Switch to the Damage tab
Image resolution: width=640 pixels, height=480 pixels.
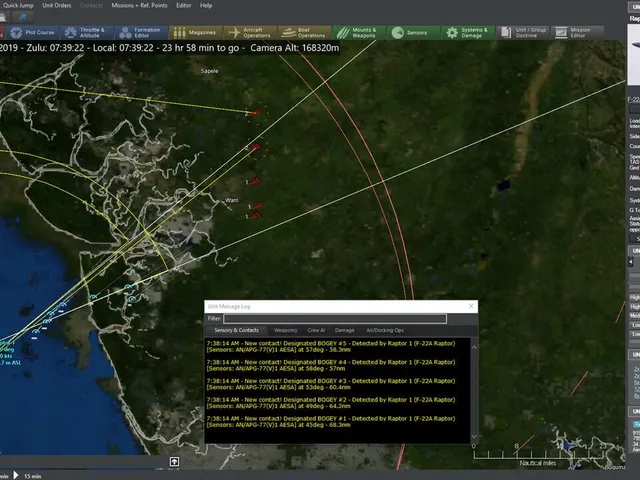point(344,330)
